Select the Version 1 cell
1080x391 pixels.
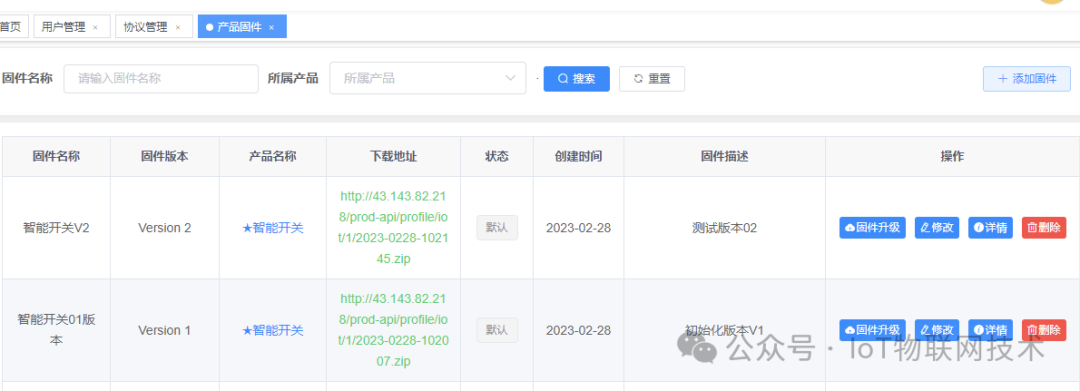(x=165, y=330)
